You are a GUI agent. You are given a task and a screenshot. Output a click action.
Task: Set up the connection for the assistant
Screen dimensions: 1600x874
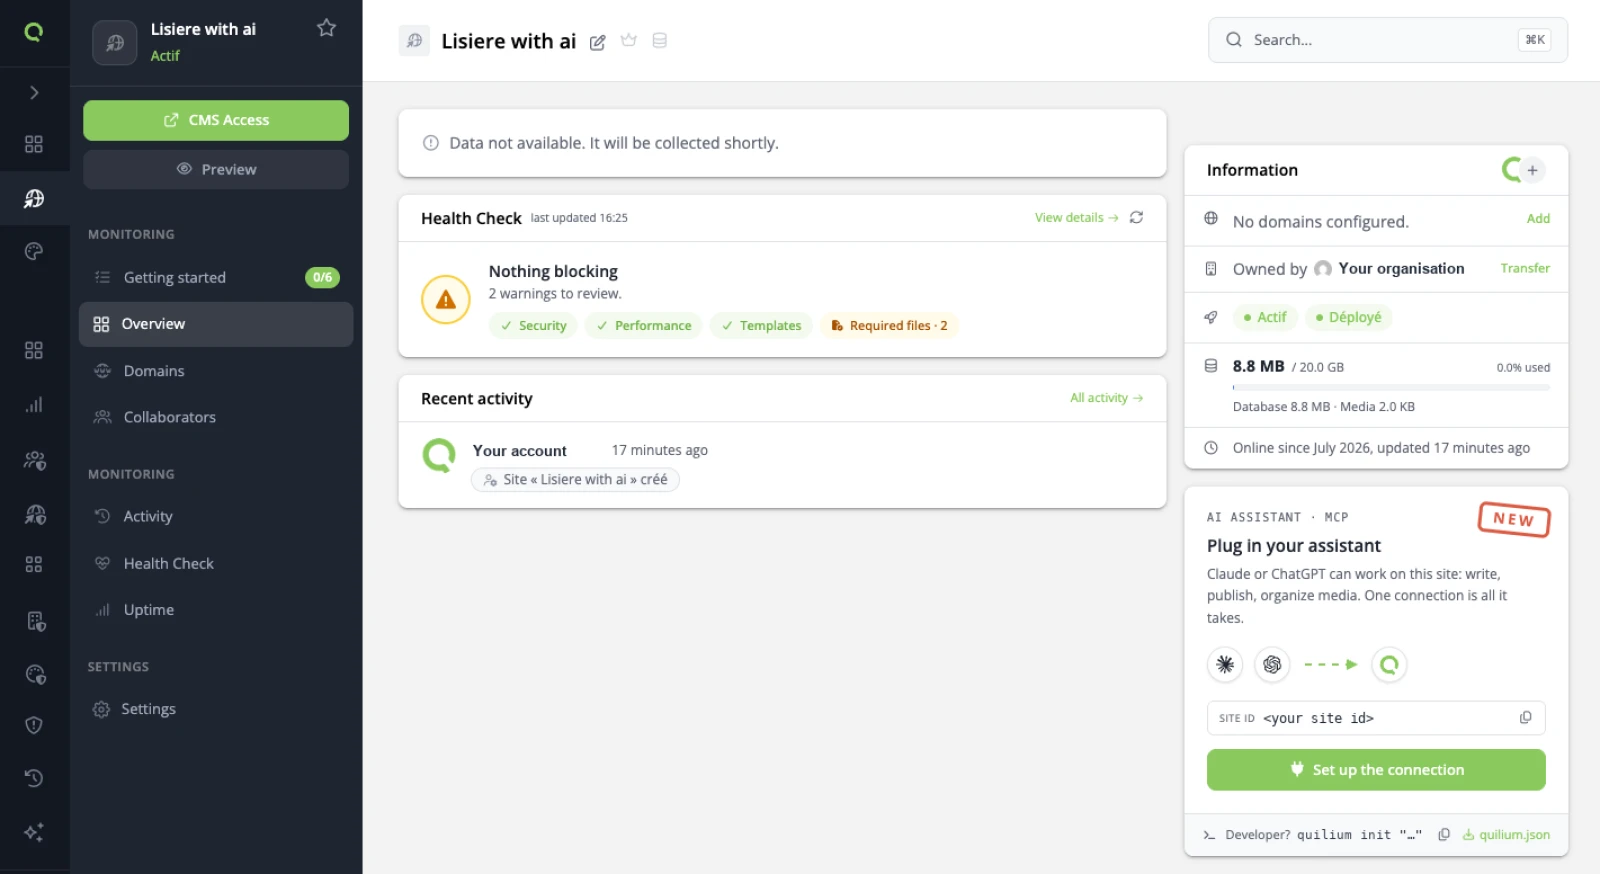click(1376, 770)
